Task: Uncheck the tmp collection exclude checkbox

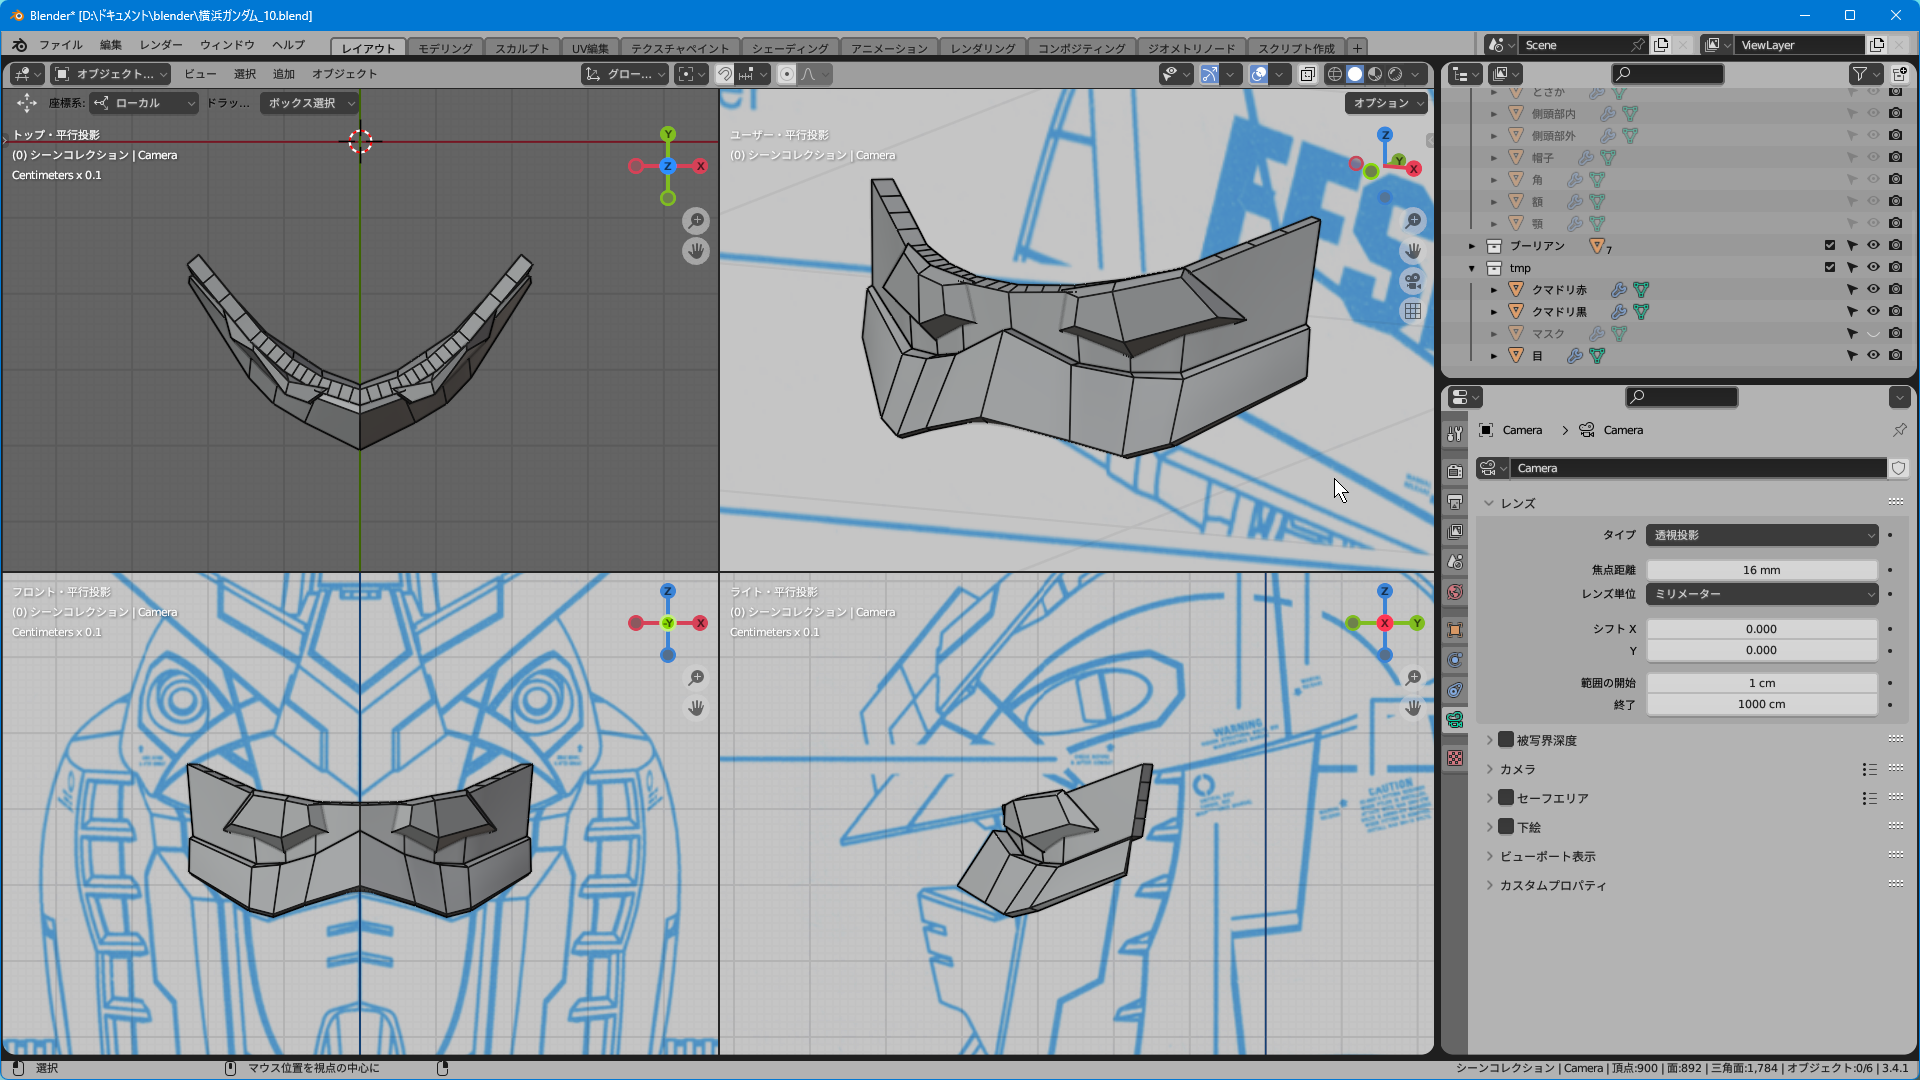Action: pos(1830,267)
